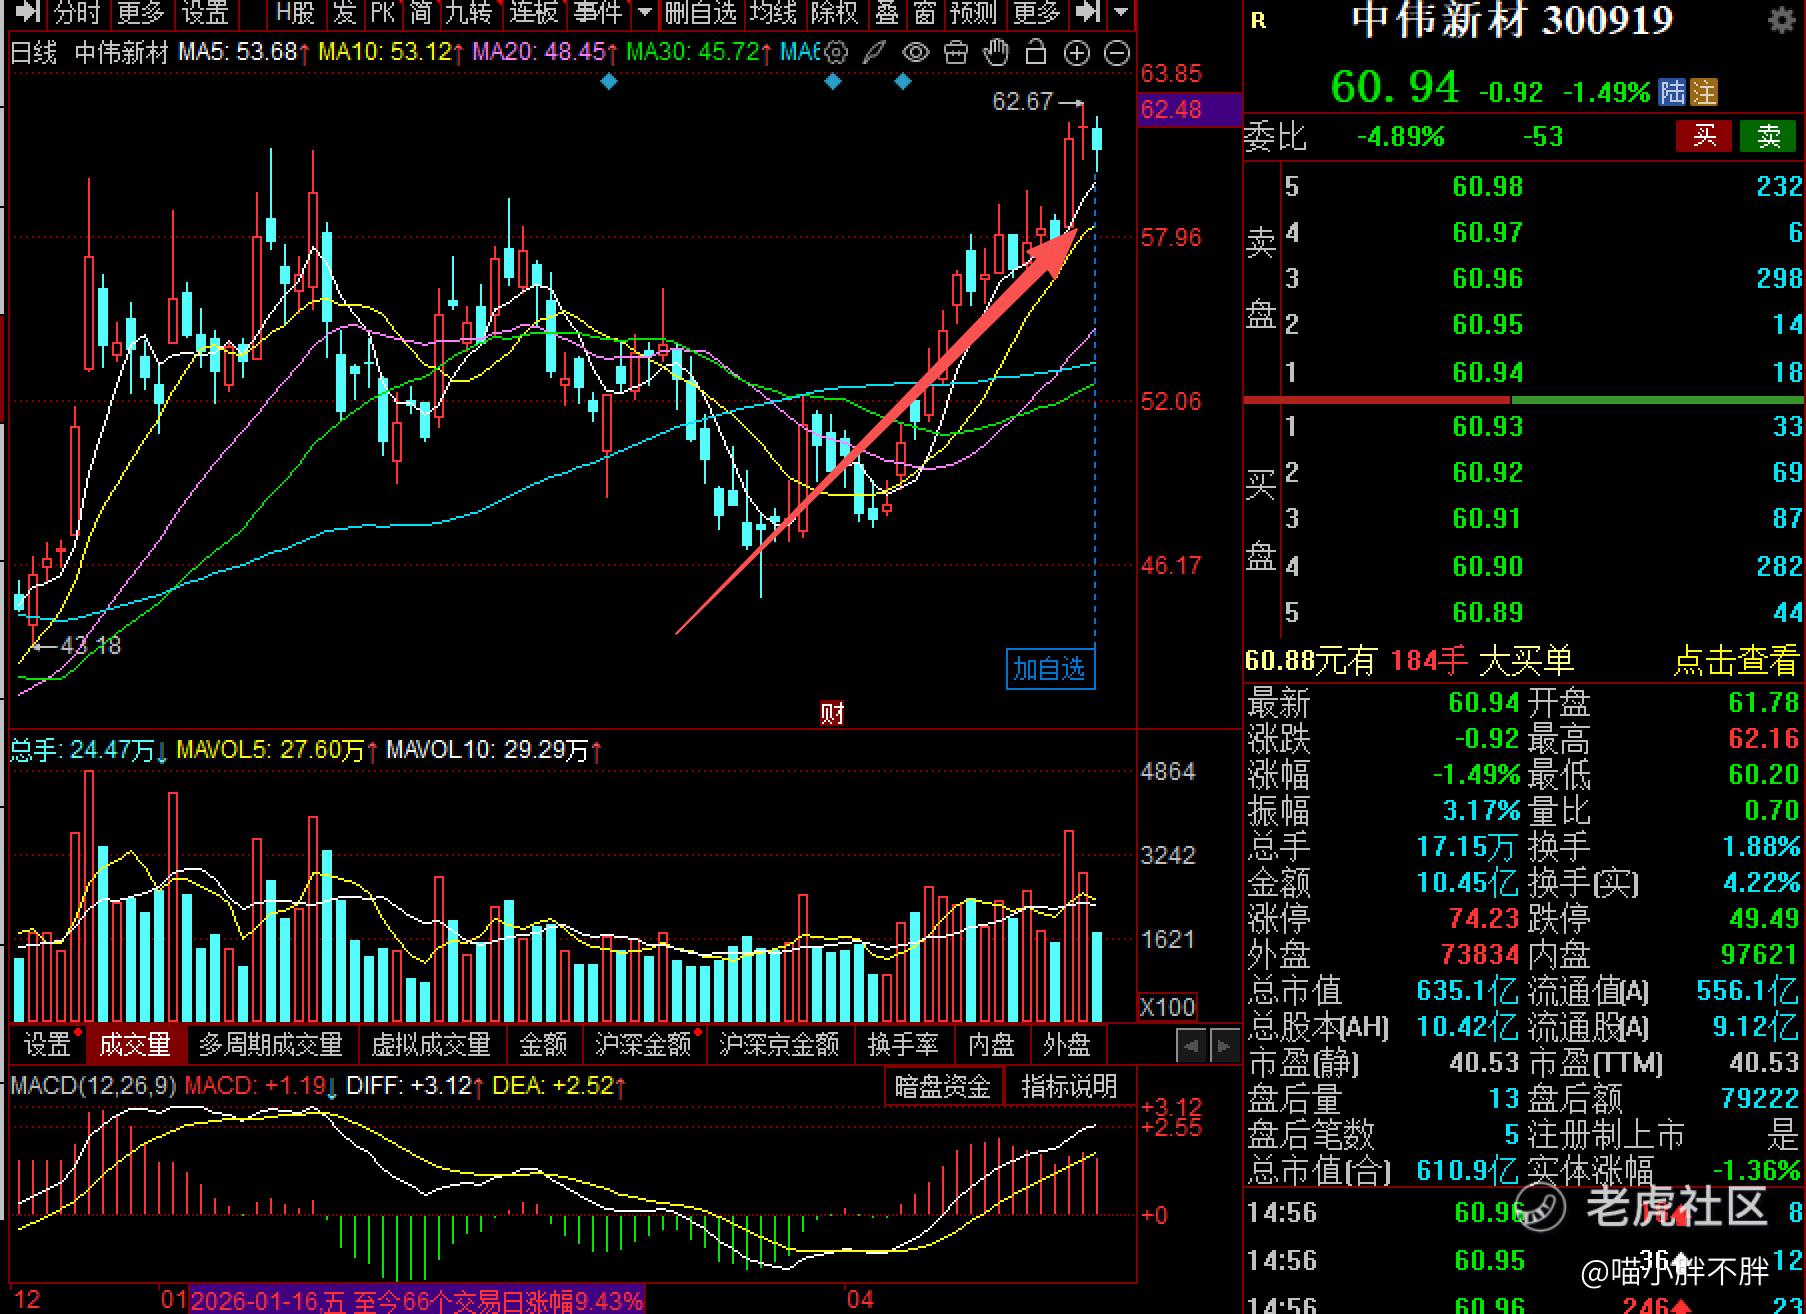Screen dimensions: 1806x1314
Task: Open settings gear beside stock name
Action: pyautogui.click(x=1782, y=20)
